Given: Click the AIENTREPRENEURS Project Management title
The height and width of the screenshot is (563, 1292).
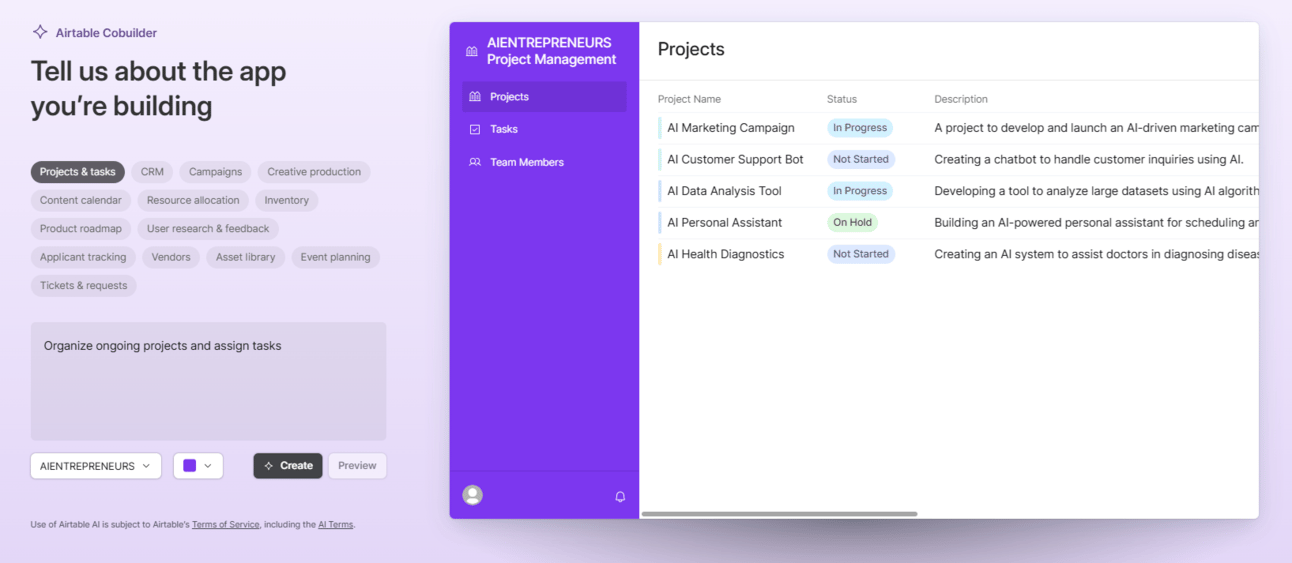Looking at the screenshot, I should [551, 51].
